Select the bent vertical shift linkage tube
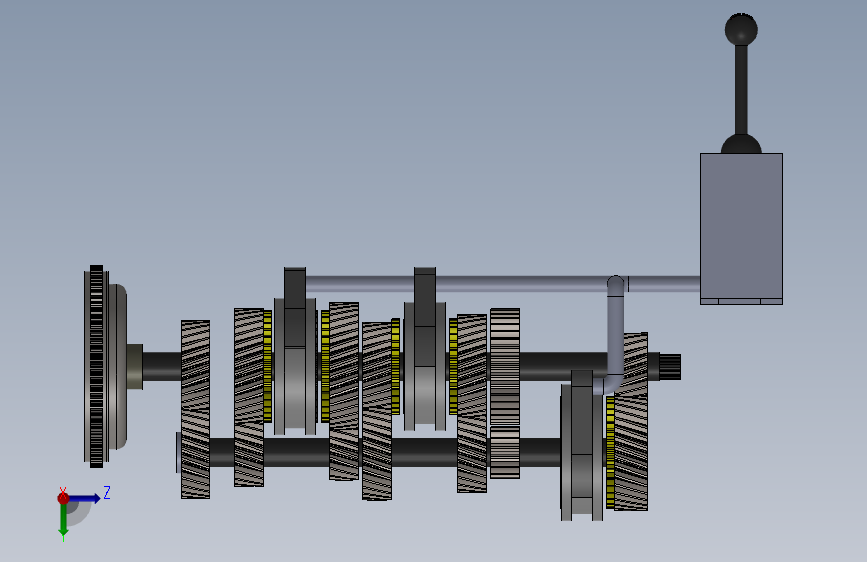Viewport: 867px width, 562px height. point(614,336)
